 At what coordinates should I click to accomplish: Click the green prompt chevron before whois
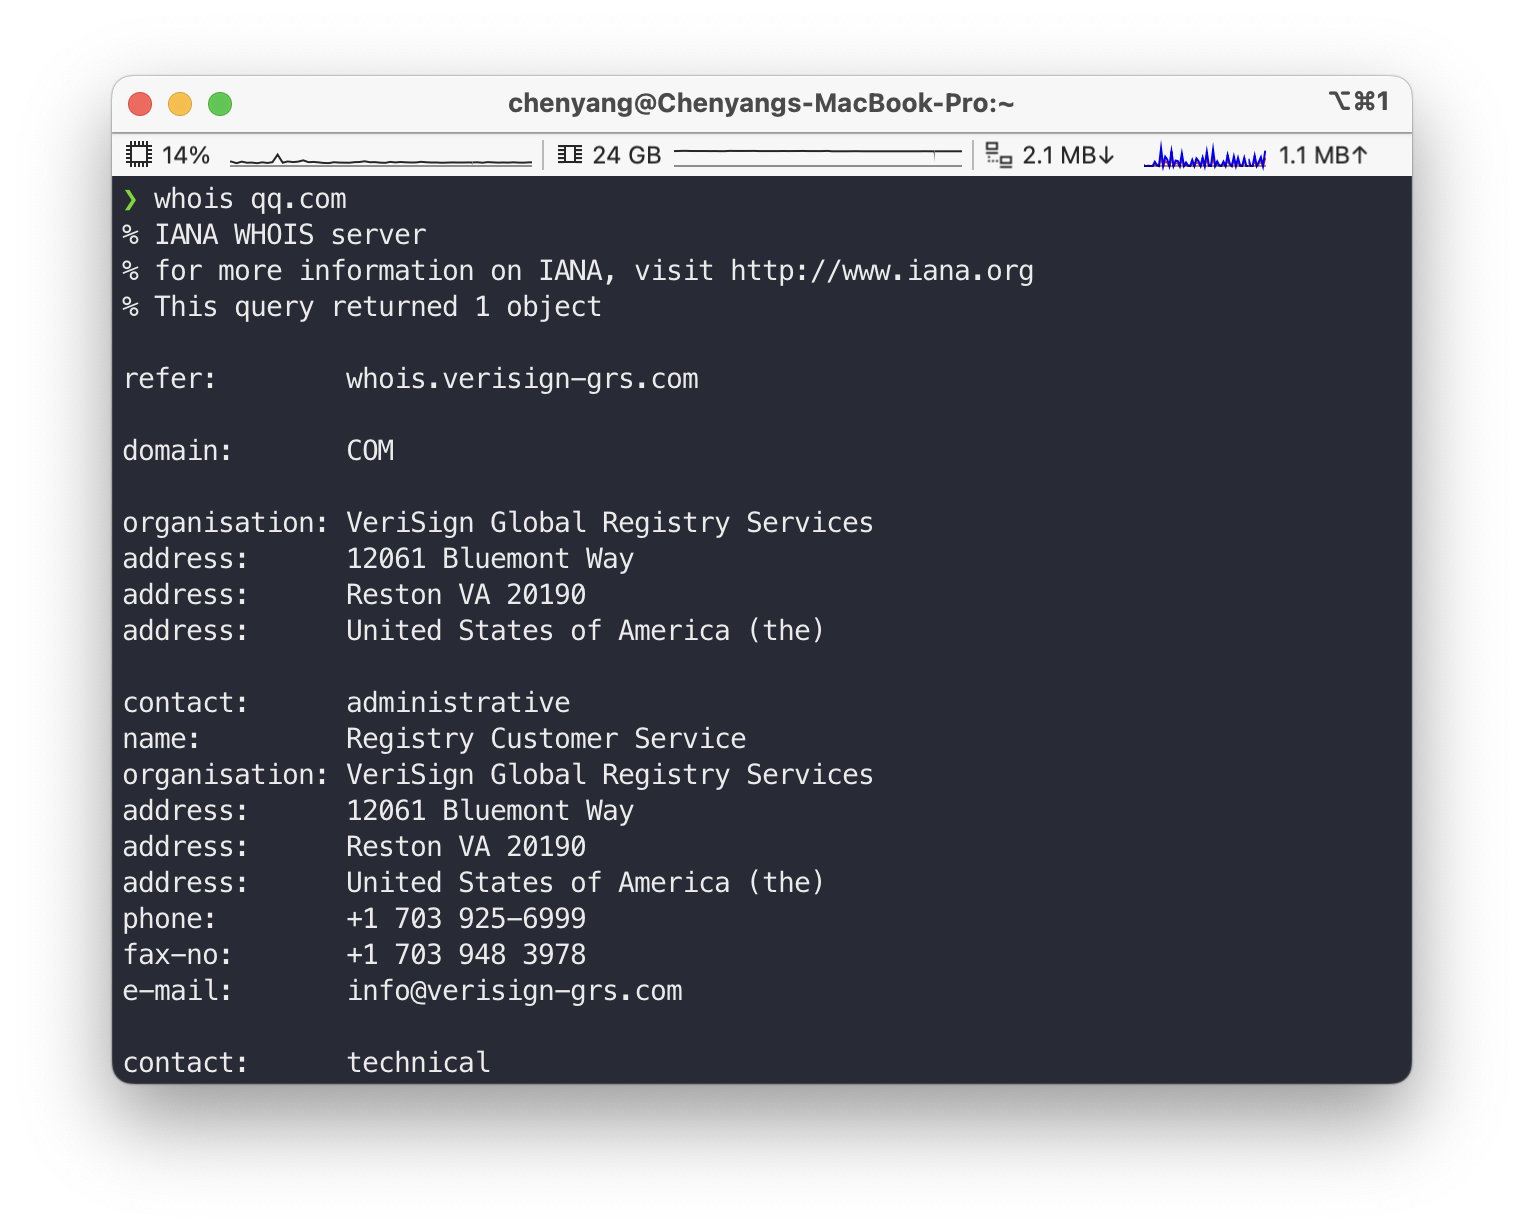click(130, 200)
